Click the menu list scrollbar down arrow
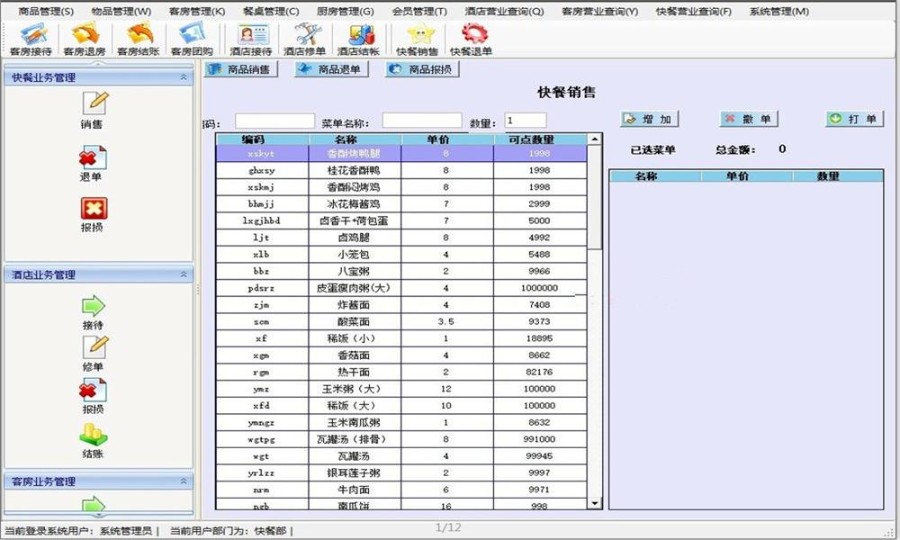Viewport: 900px width, 540px height. coord(595,503)
